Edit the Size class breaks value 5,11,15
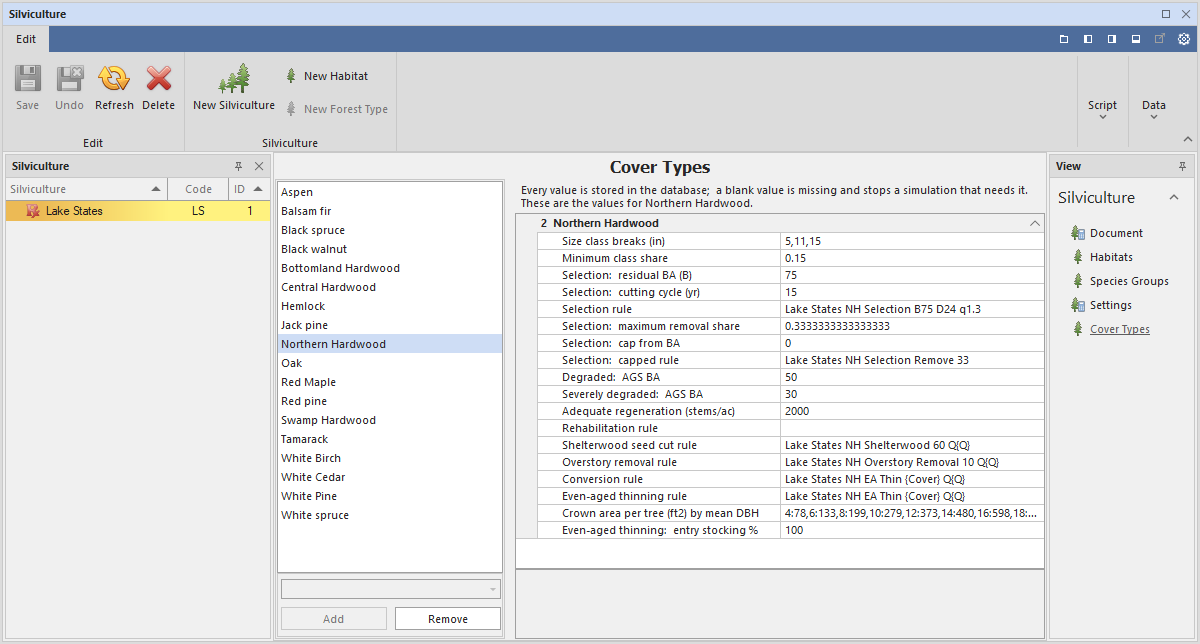This screenshot has width=1200, height=644. (911, 241)
